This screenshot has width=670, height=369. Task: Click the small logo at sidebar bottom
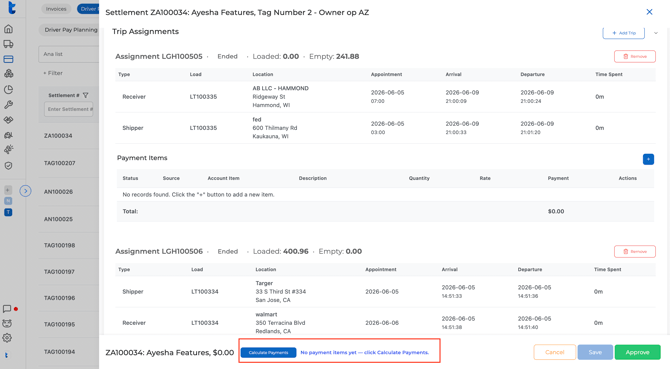click(6, 355)
